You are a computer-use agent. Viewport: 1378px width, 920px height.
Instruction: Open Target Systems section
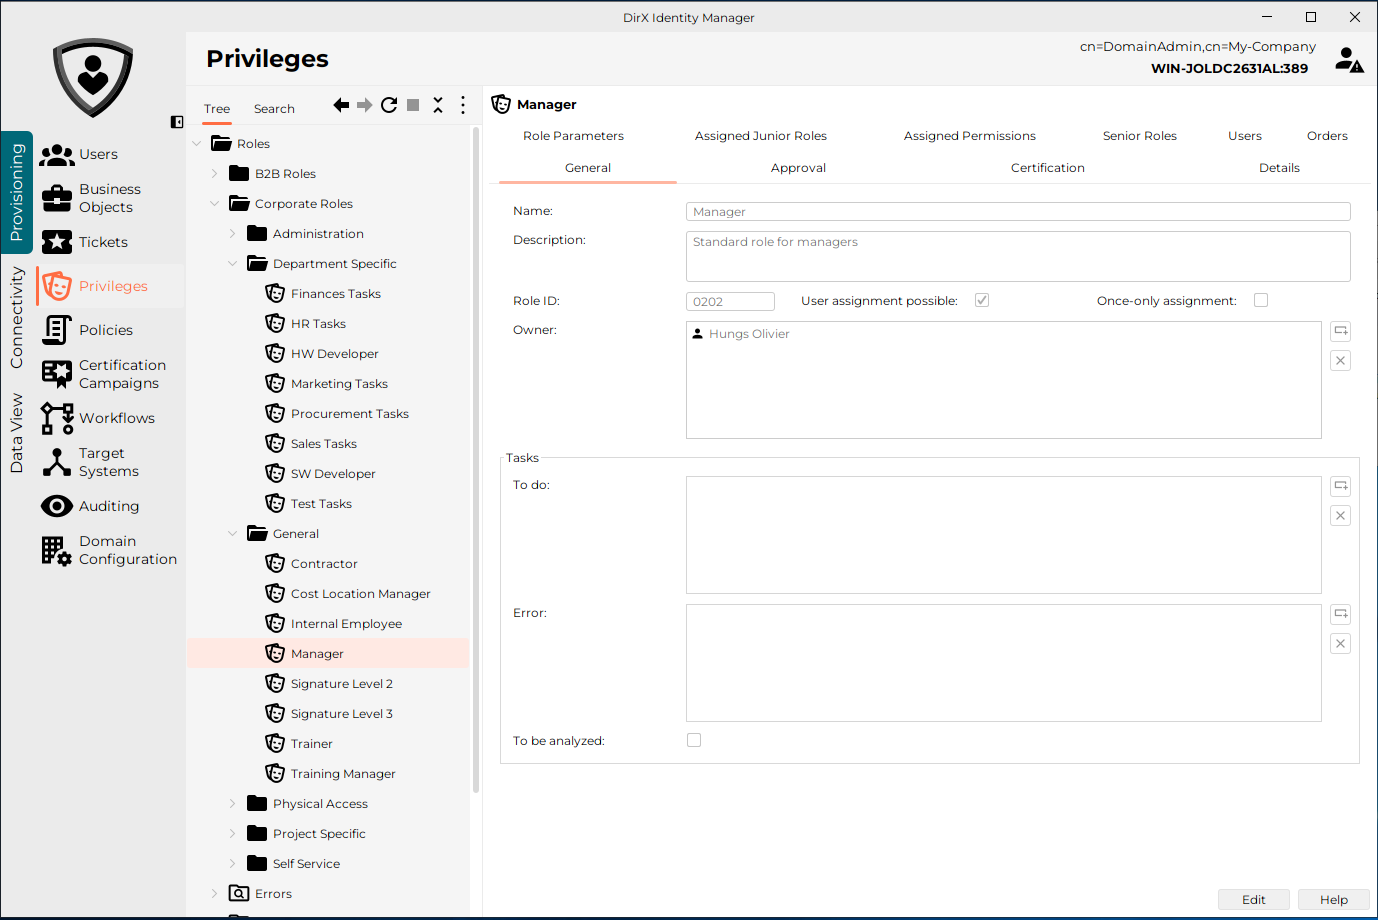pyautogui.click(x=108, y=462)
